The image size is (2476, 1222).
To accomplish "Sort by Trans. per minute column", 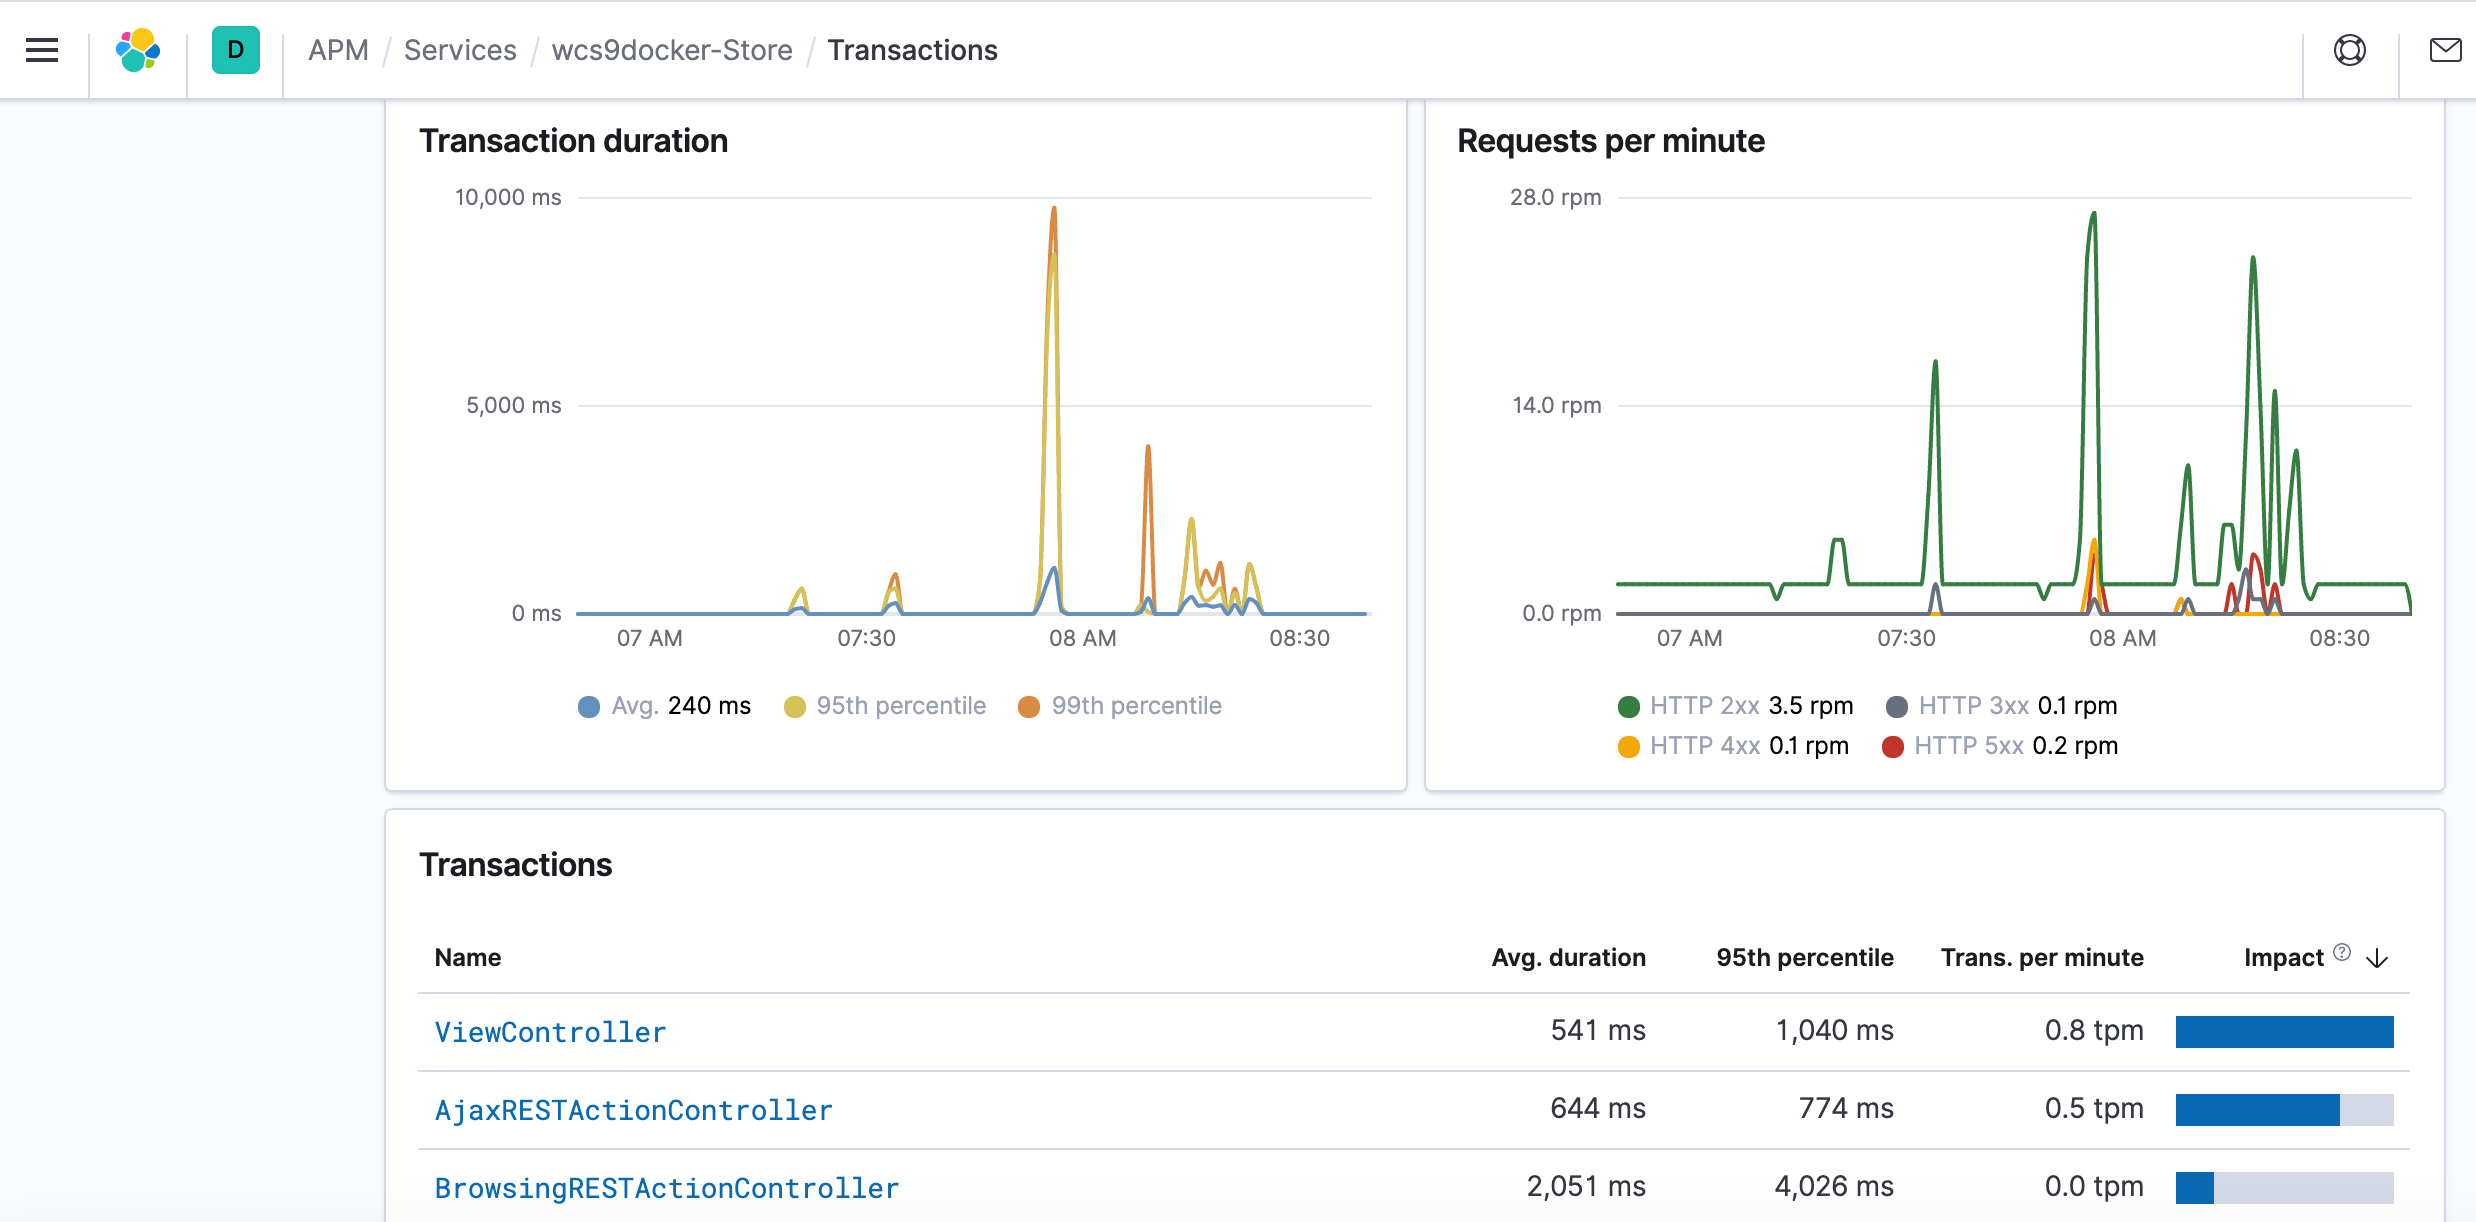I will (x=2041, y=958).
